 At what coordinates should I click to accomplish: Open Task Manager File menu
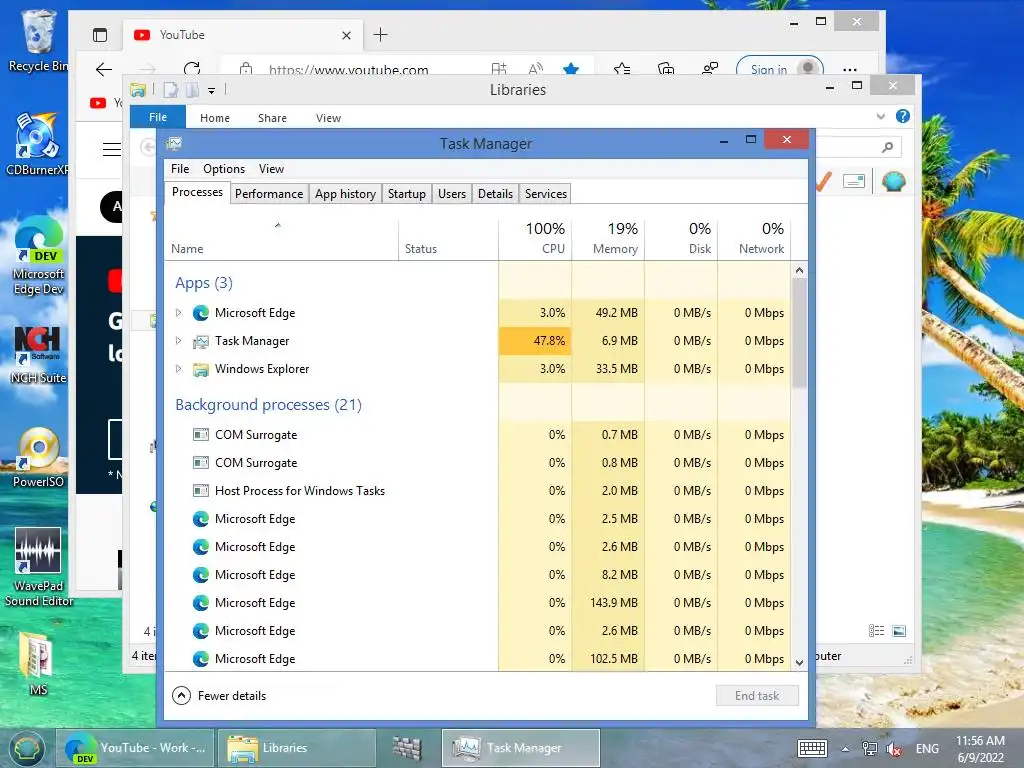pos(180,168)
